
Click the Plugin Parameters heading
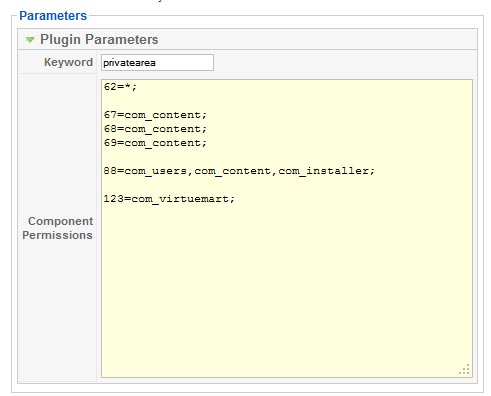tap(99, 39)
